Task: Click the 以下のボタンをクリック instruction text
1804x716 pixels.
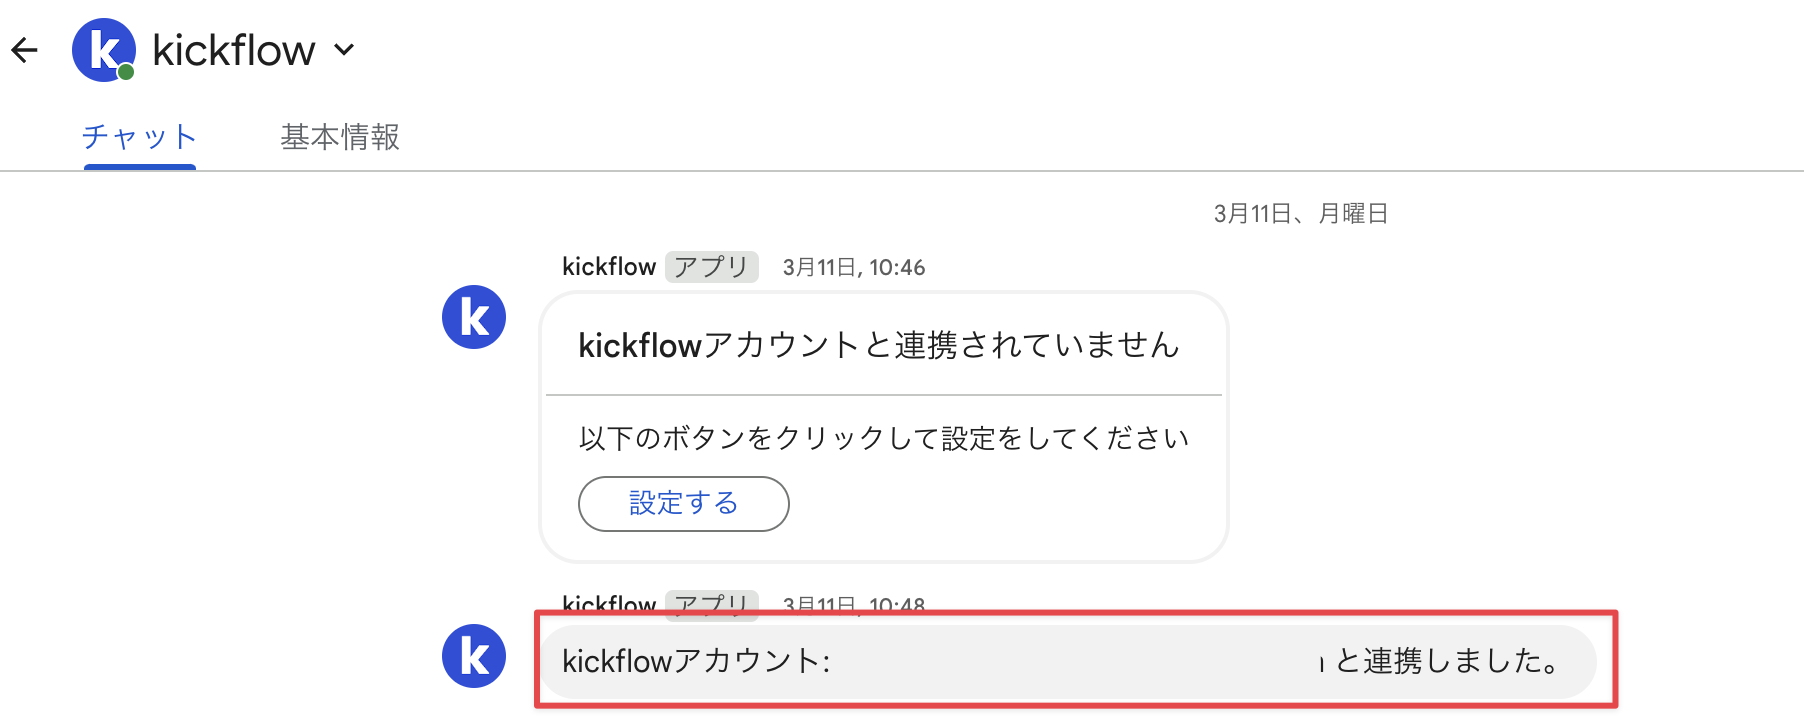Action: (884, 438)
